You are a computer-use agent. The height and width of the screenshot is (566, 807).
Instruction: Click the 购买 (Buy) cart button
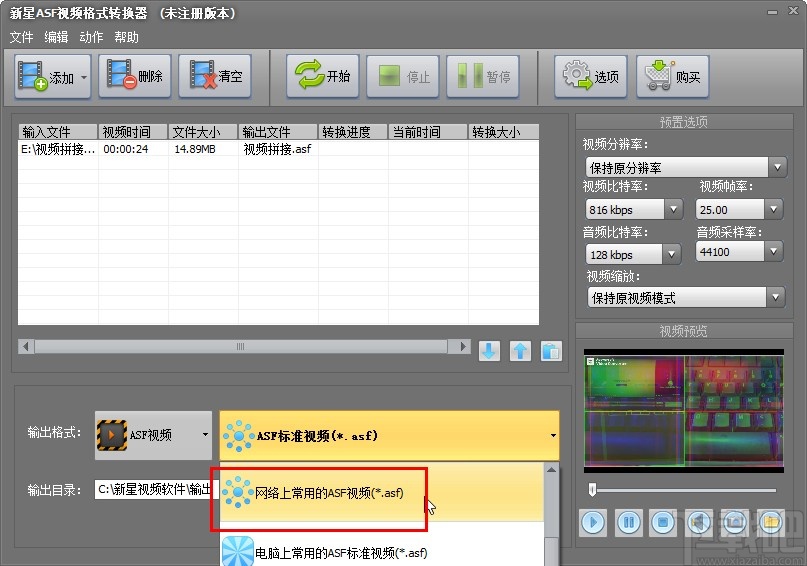pyautogui.click(x=672, y=77)
